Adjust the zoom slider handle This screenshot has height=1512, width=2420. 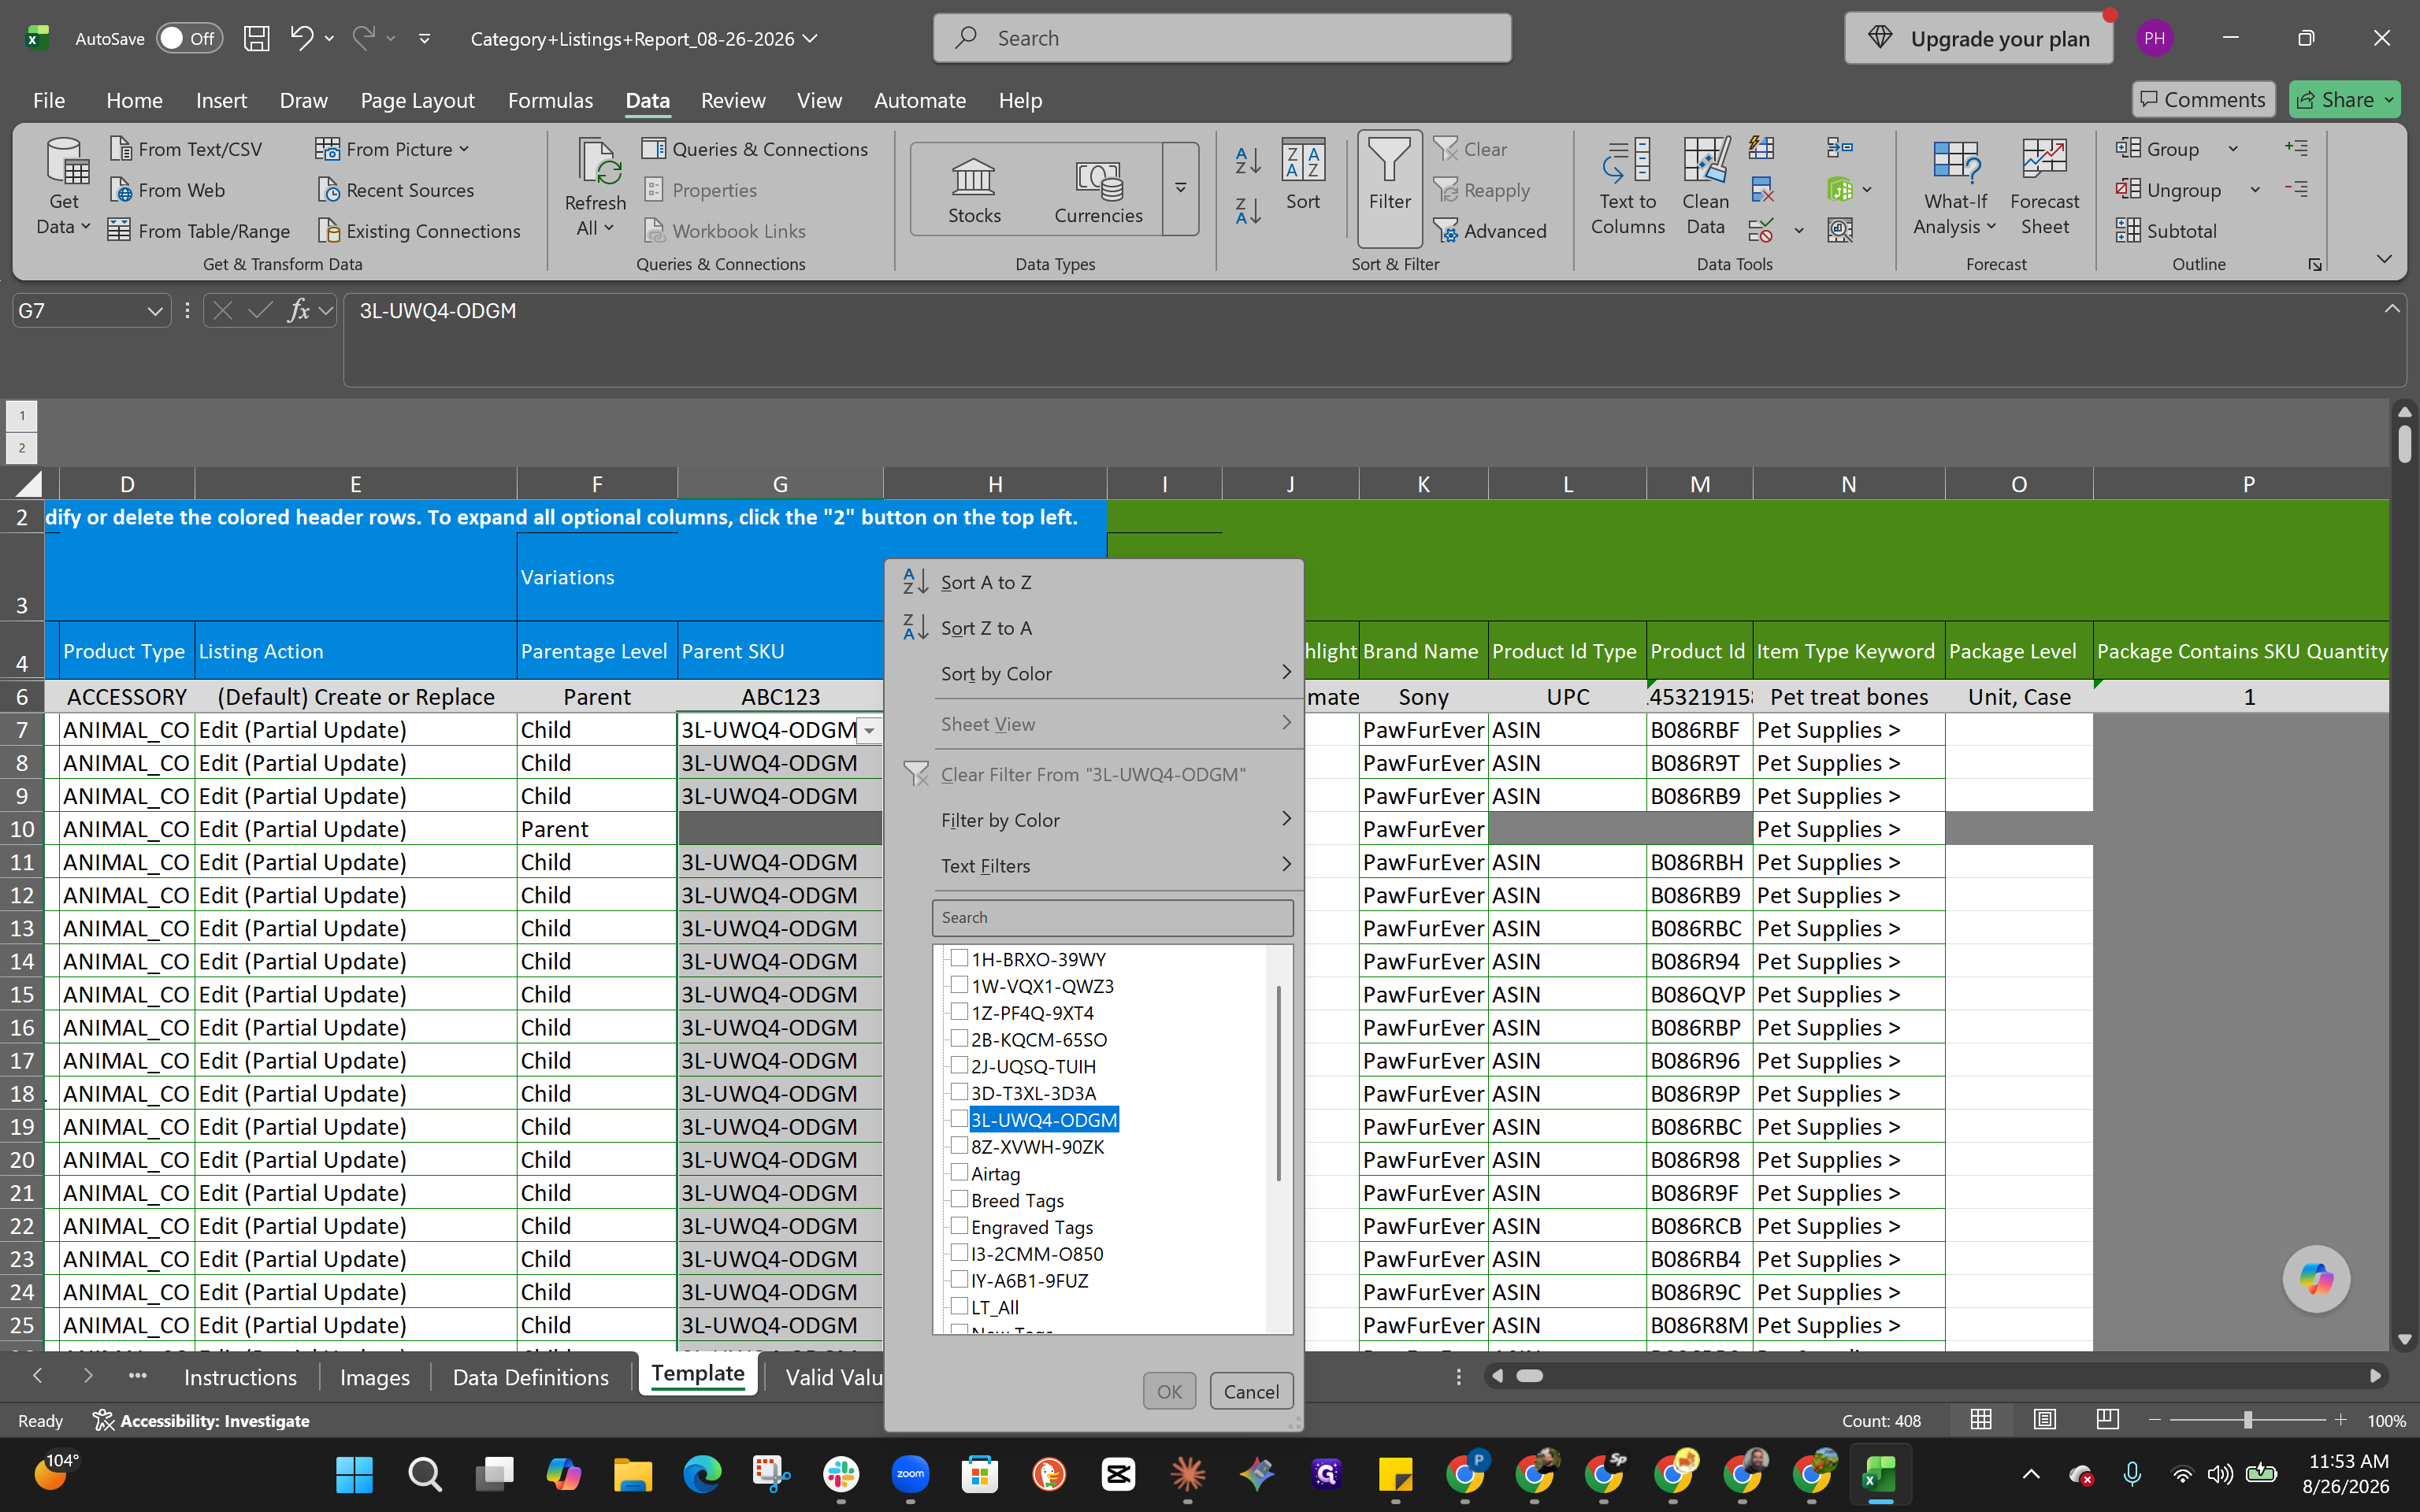tap(2247, 1420)
